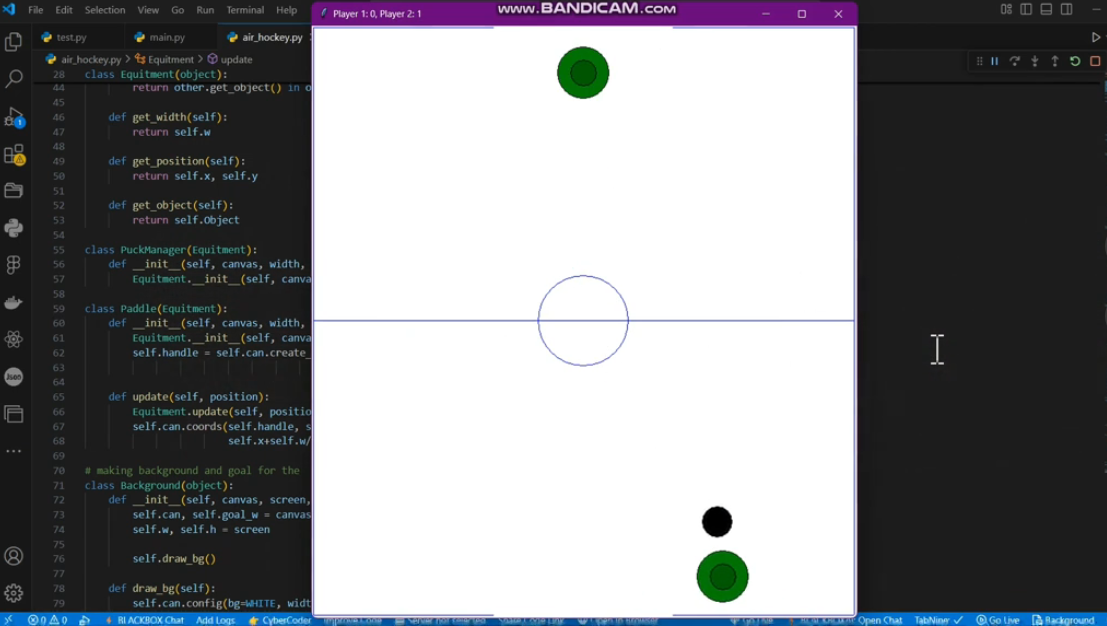This screenshot has width=1107, height=626.
Task: Expand the Equitment breadcrumb dropdown
Action: pos(170,60)
